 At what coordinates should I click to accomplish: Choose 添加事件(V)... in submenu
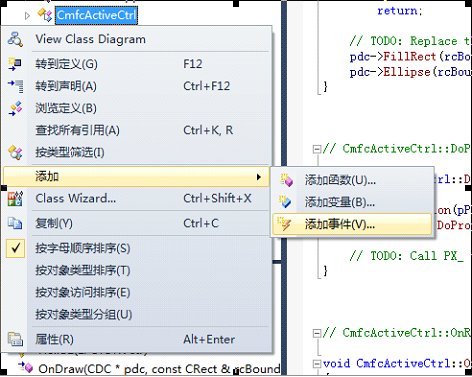pyautogui.click(x=352, y=224)
